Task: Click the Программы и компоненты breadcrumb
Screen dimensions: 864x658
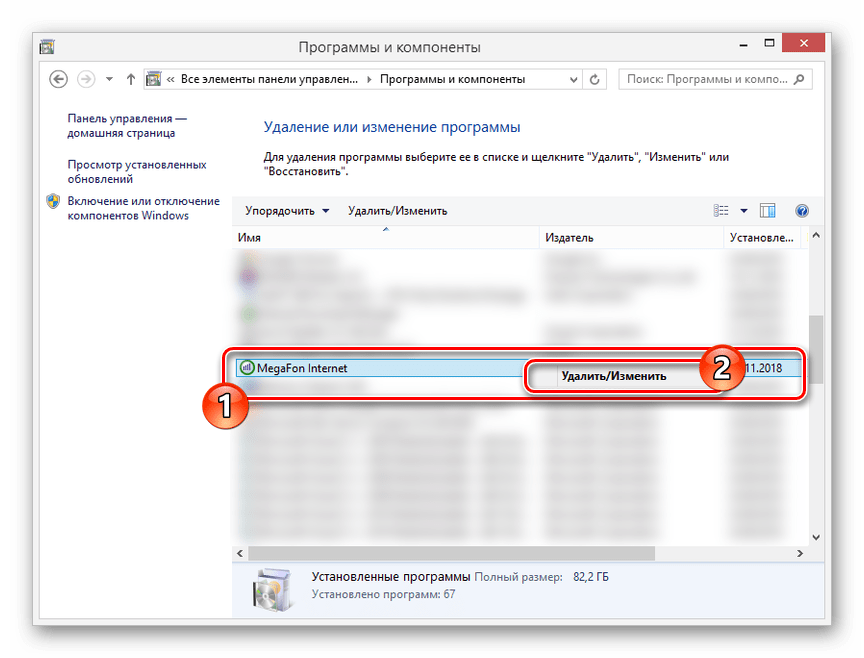Action: pyautogui.click(x=452, y=79)
